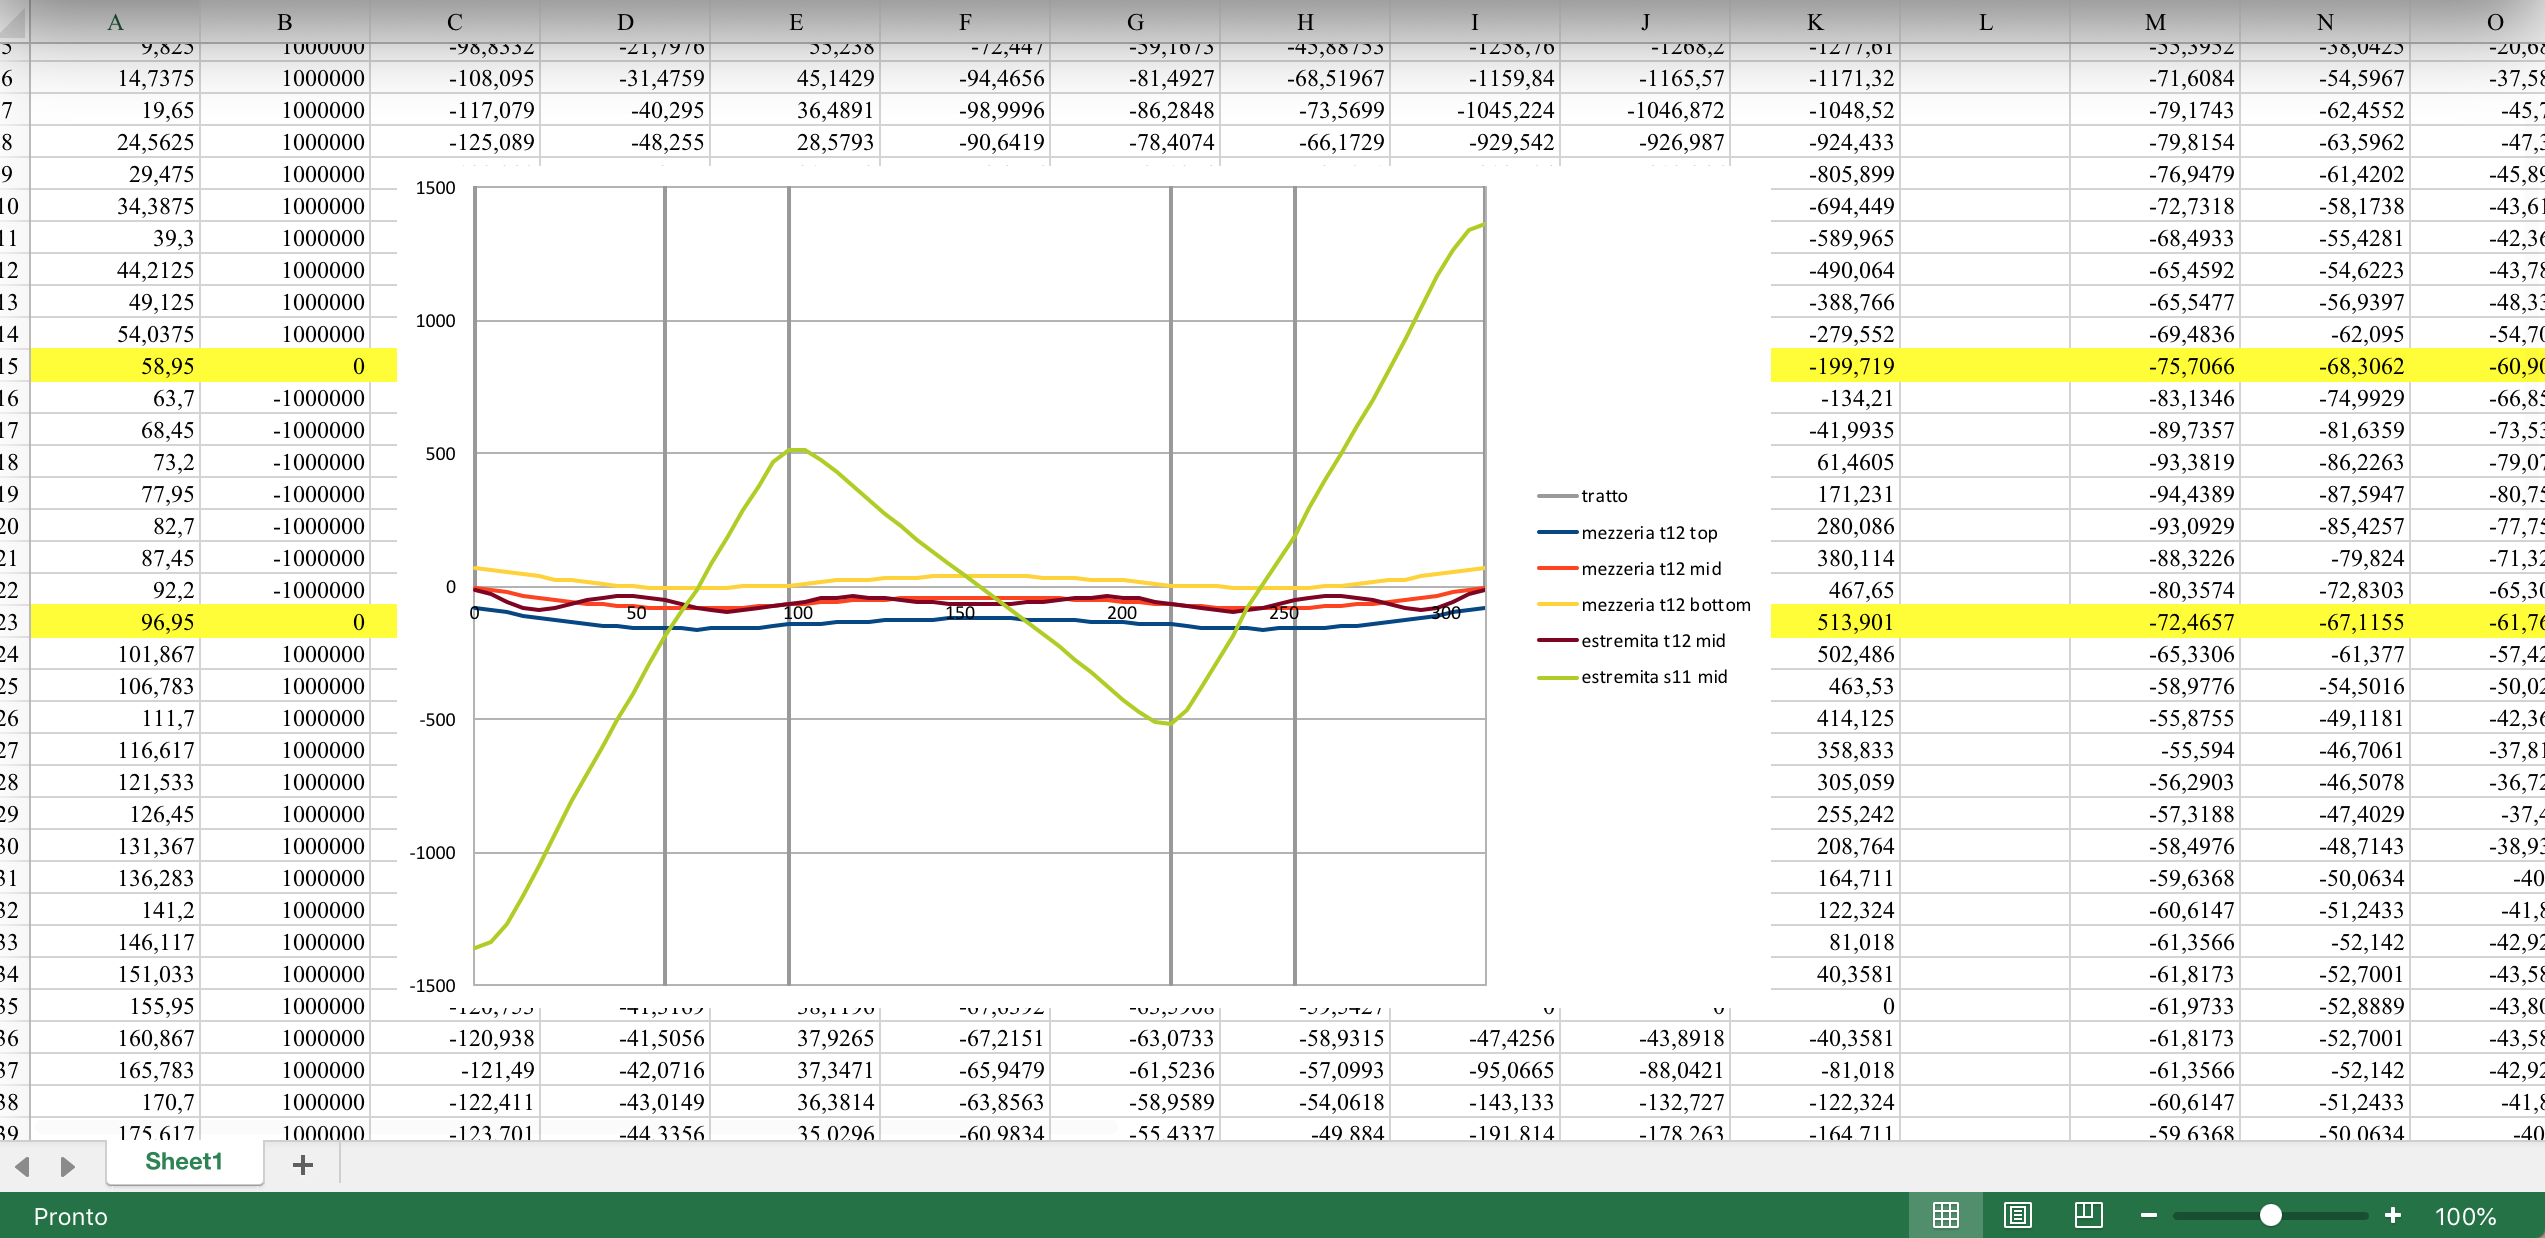Select cell with value 45,1429
This screenshot has width=2545, height=1238.
pyautogui.click(x=795, y=77)
